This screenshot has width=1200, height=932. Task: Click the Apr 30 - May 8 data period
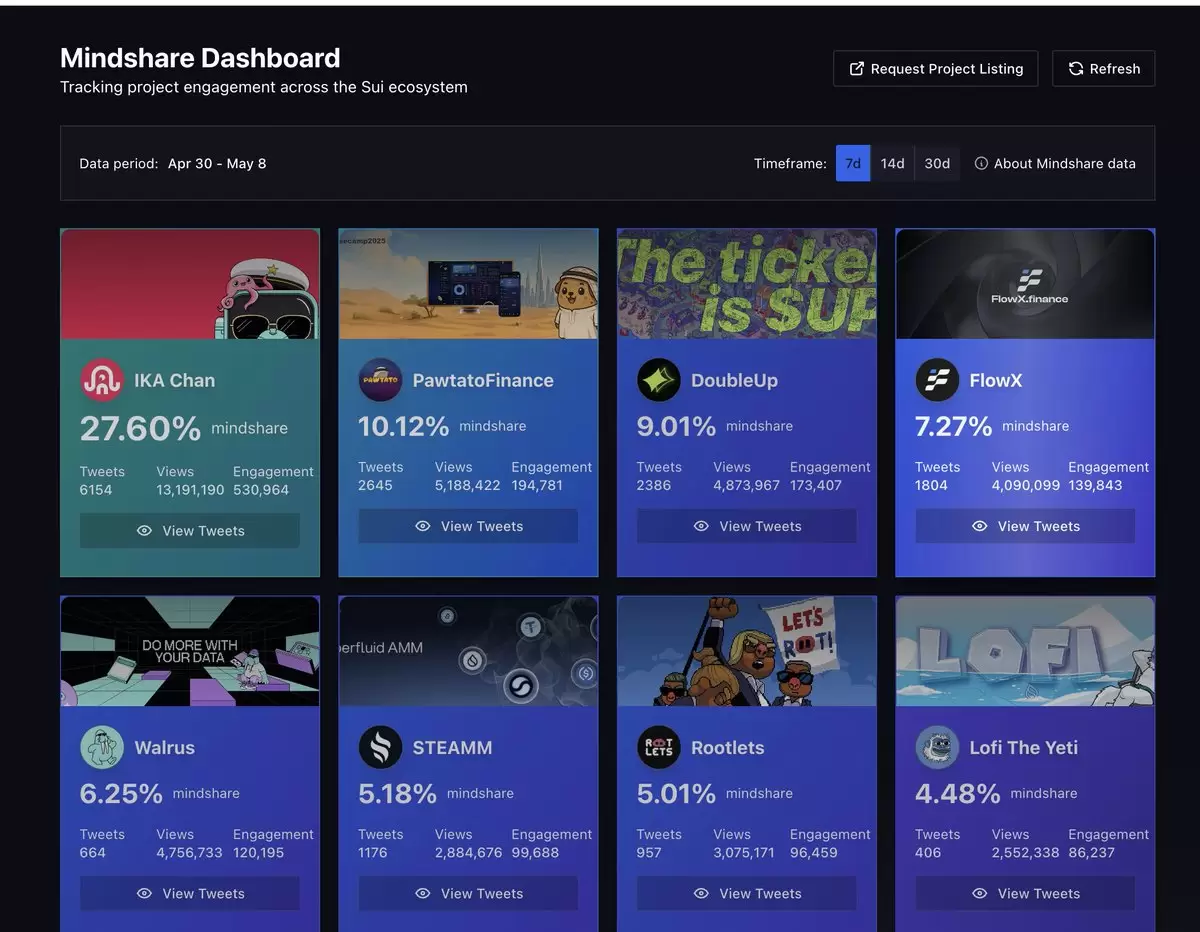coord(217,163)
